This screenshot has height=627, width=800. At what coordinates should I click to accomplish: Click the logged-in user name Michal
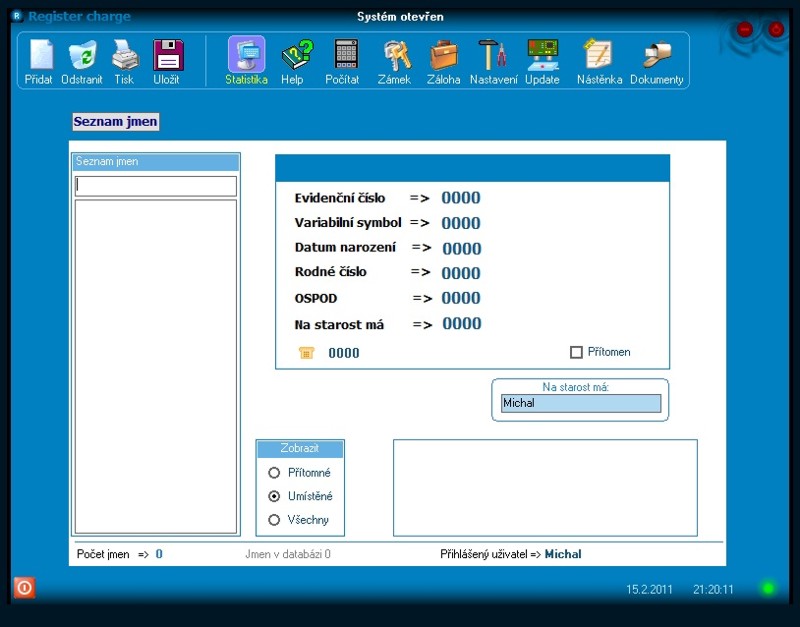[x=563, y=554]
